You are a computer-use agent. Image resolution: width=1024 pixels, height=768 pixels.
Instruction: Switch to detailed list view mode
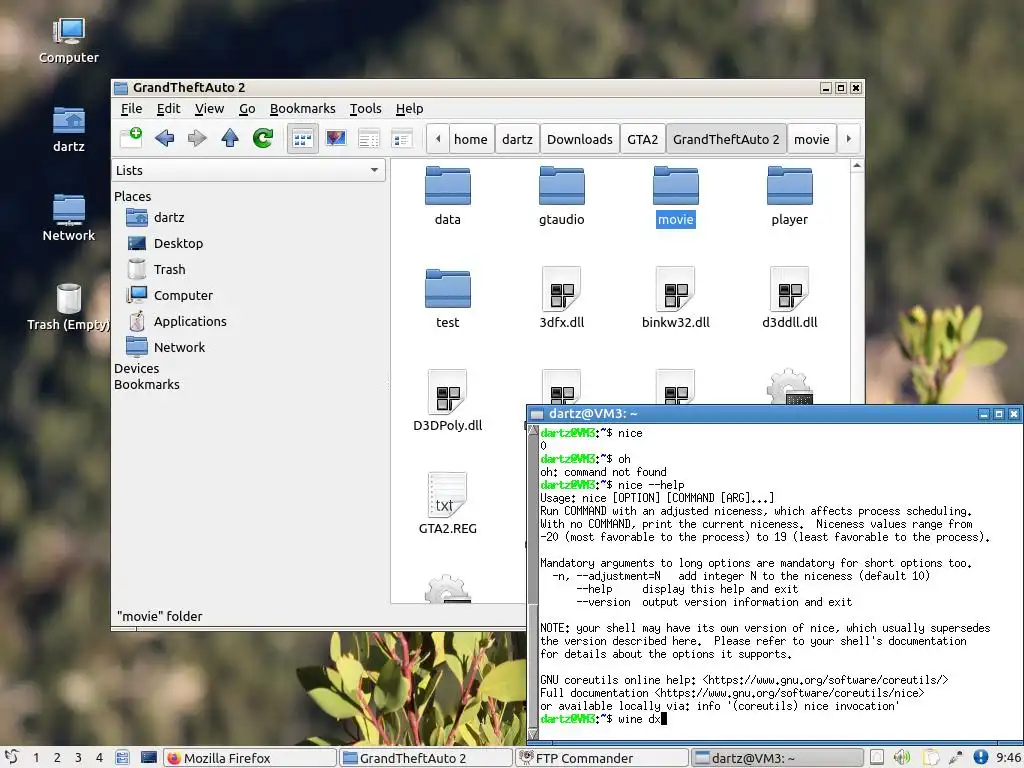tap(401, 138)
